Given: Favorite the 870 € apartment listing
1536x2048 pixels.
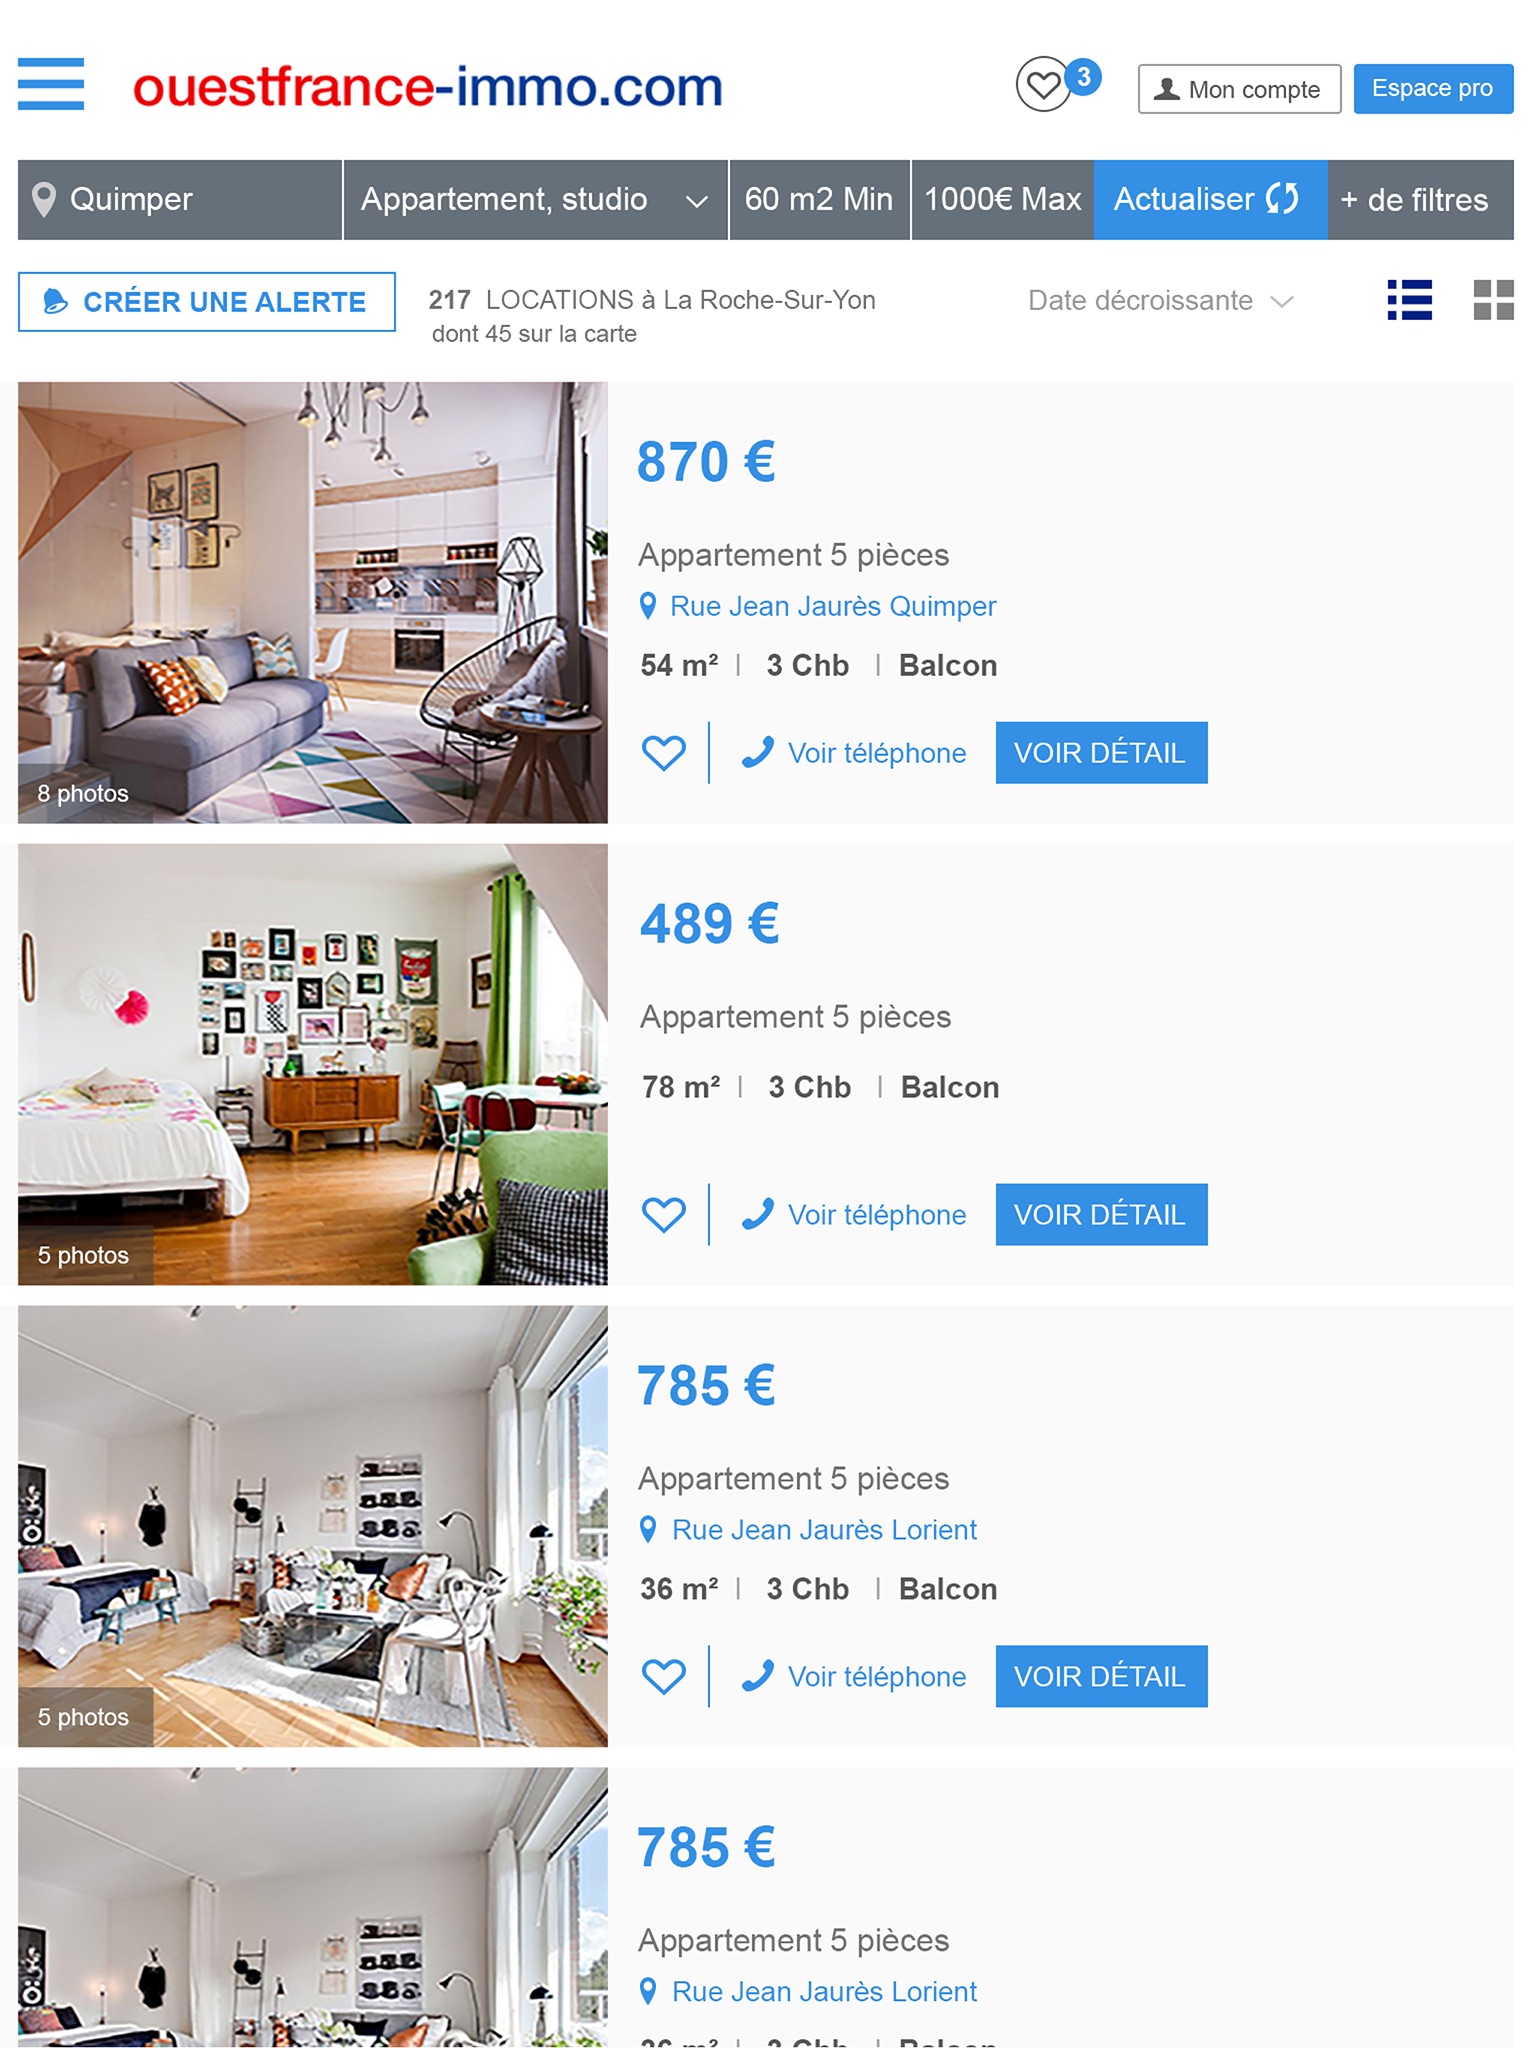Looking at the screenshot, I should tap(664, 753).
